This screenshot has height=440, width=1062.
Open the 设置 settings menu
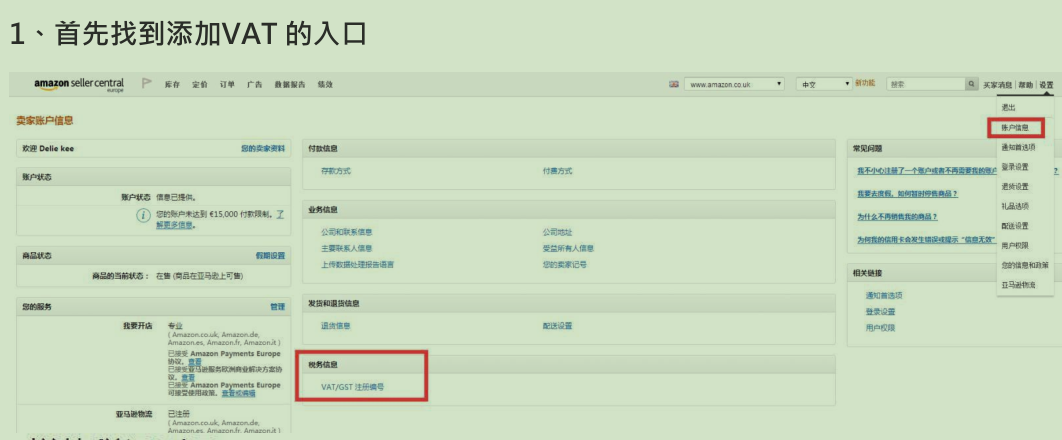click(x=1046, y=85)
